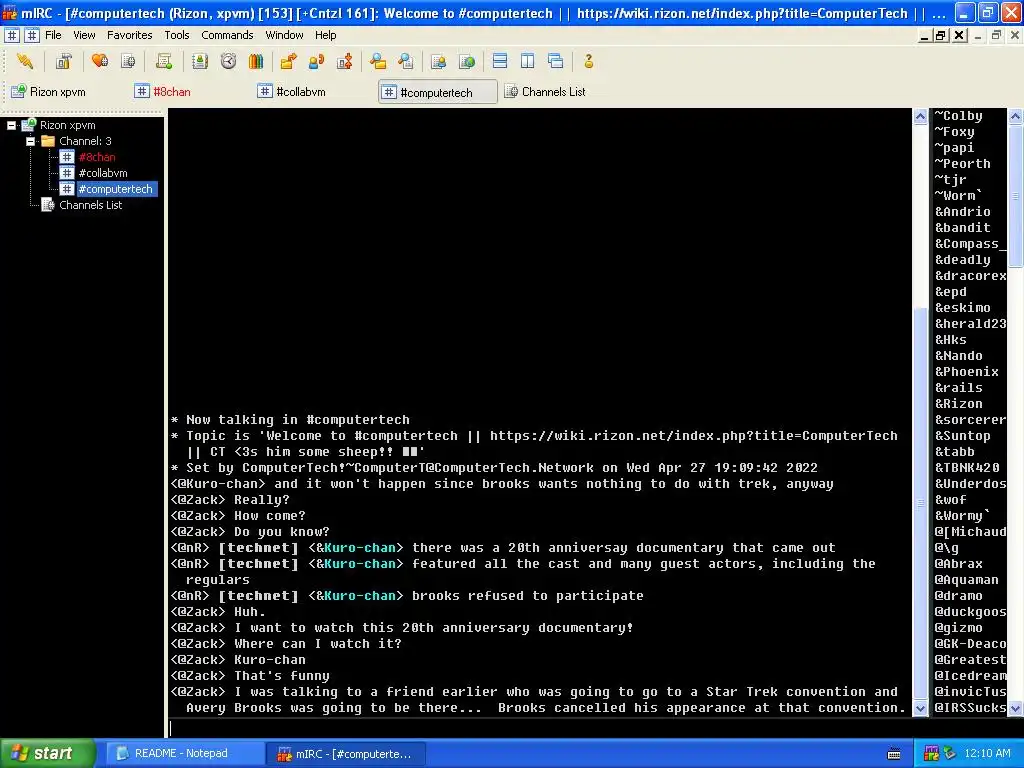Switch to the Channels List switchbar tab
The height and width of the screenshot is (768, 1024).
546,92
